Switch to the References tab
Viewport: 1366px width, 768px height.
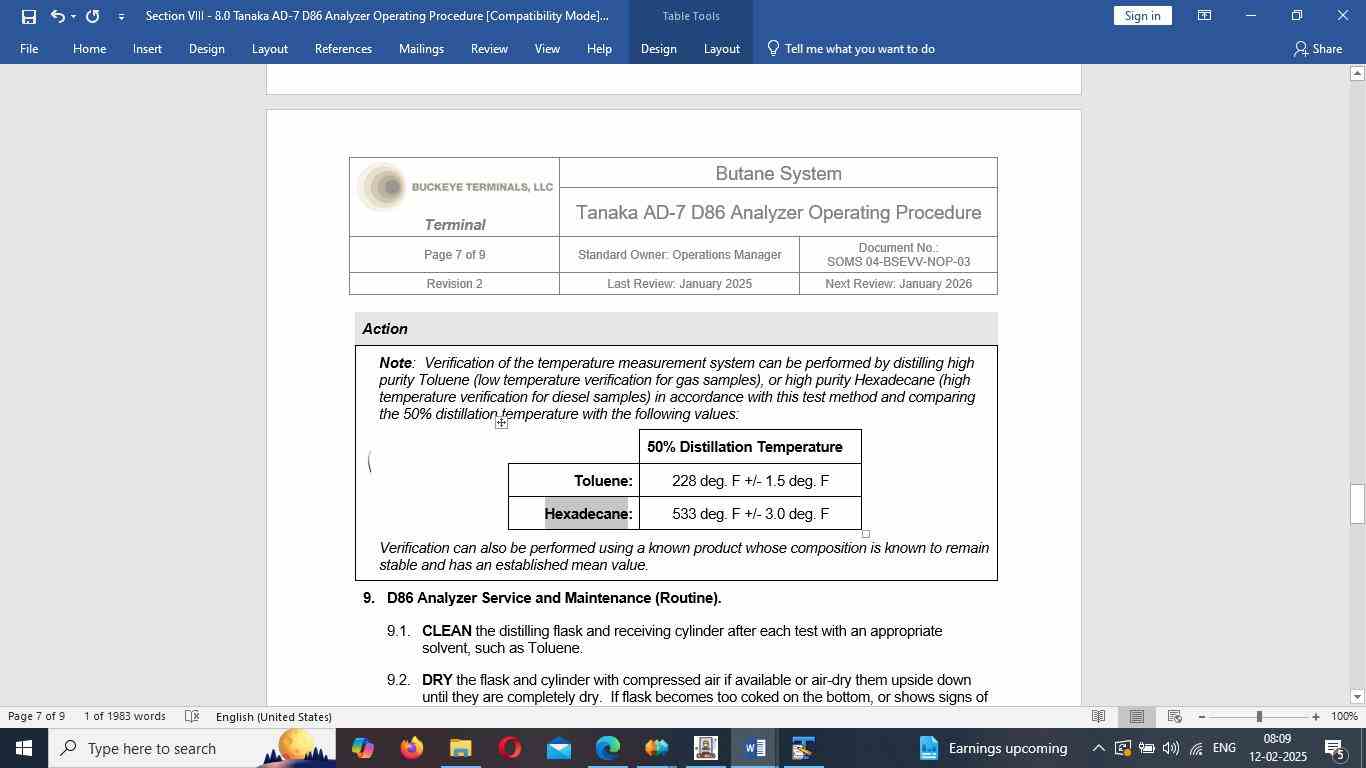[x=343, y=49]
